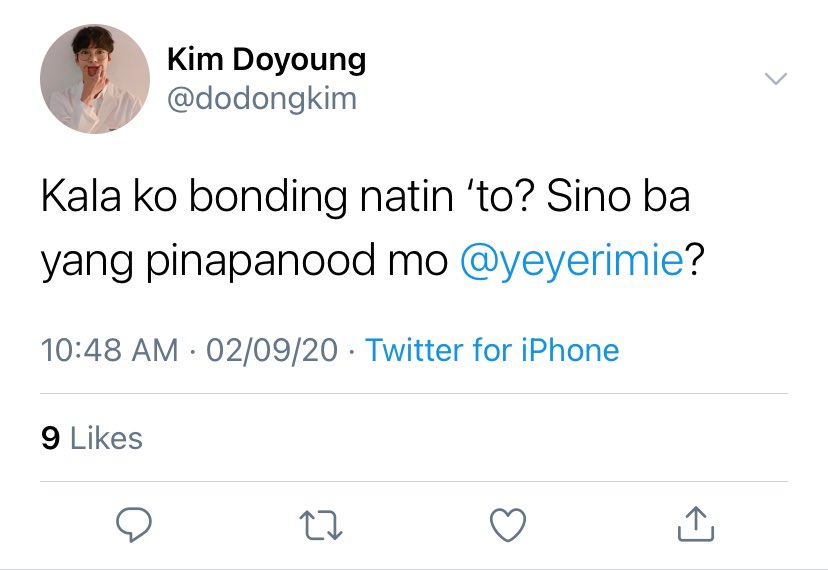Select the word 'Likes' under the tweet
The image size is (828, 570).
(x=106, y=438)
